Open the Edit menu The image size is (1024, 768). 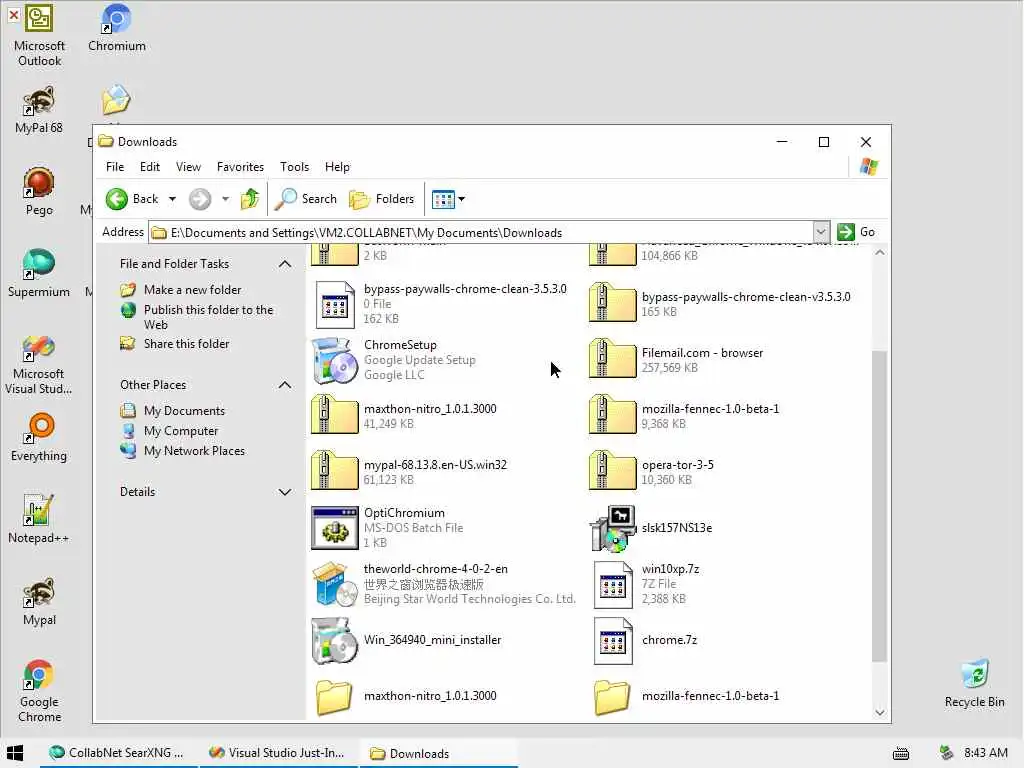(x=150, y=167)
